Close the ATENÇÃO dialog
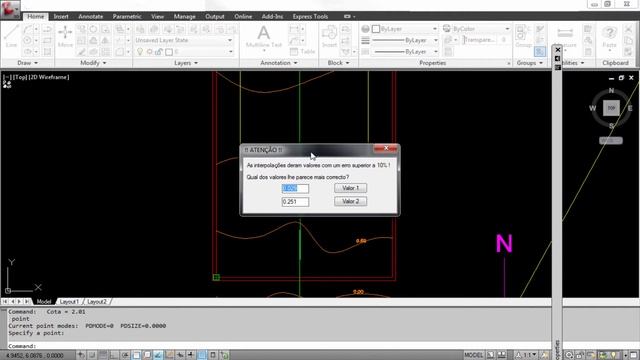Viewport: 640px width, 360px height. (385, 149)
